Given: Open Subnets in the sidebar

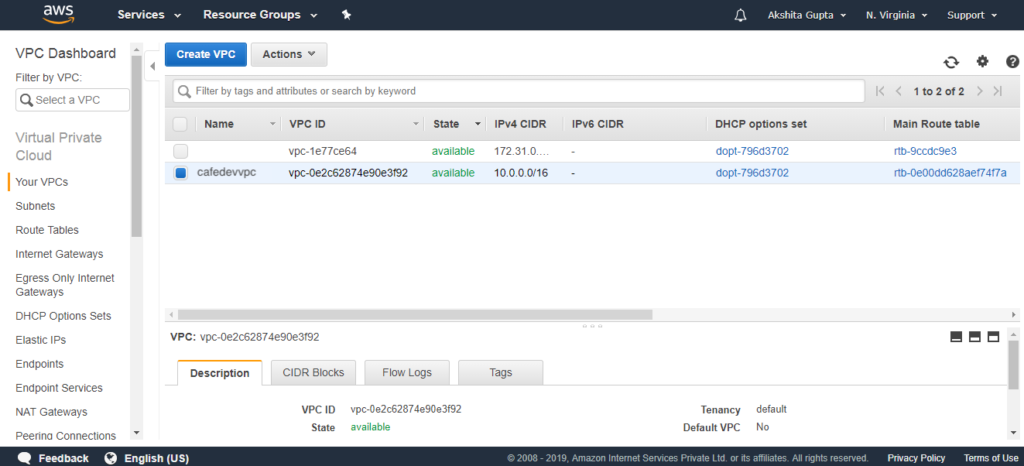Looking at the screenshot, I should (35, 206).
